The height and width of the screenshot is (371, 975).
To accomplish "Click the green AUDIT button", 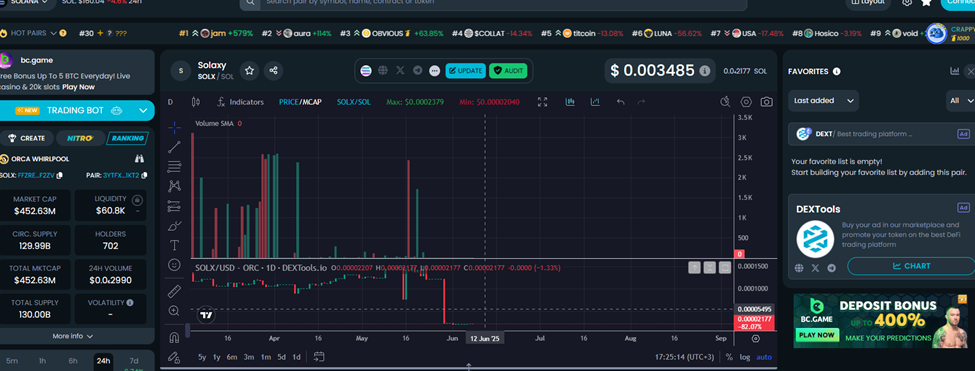I will 508,71.
